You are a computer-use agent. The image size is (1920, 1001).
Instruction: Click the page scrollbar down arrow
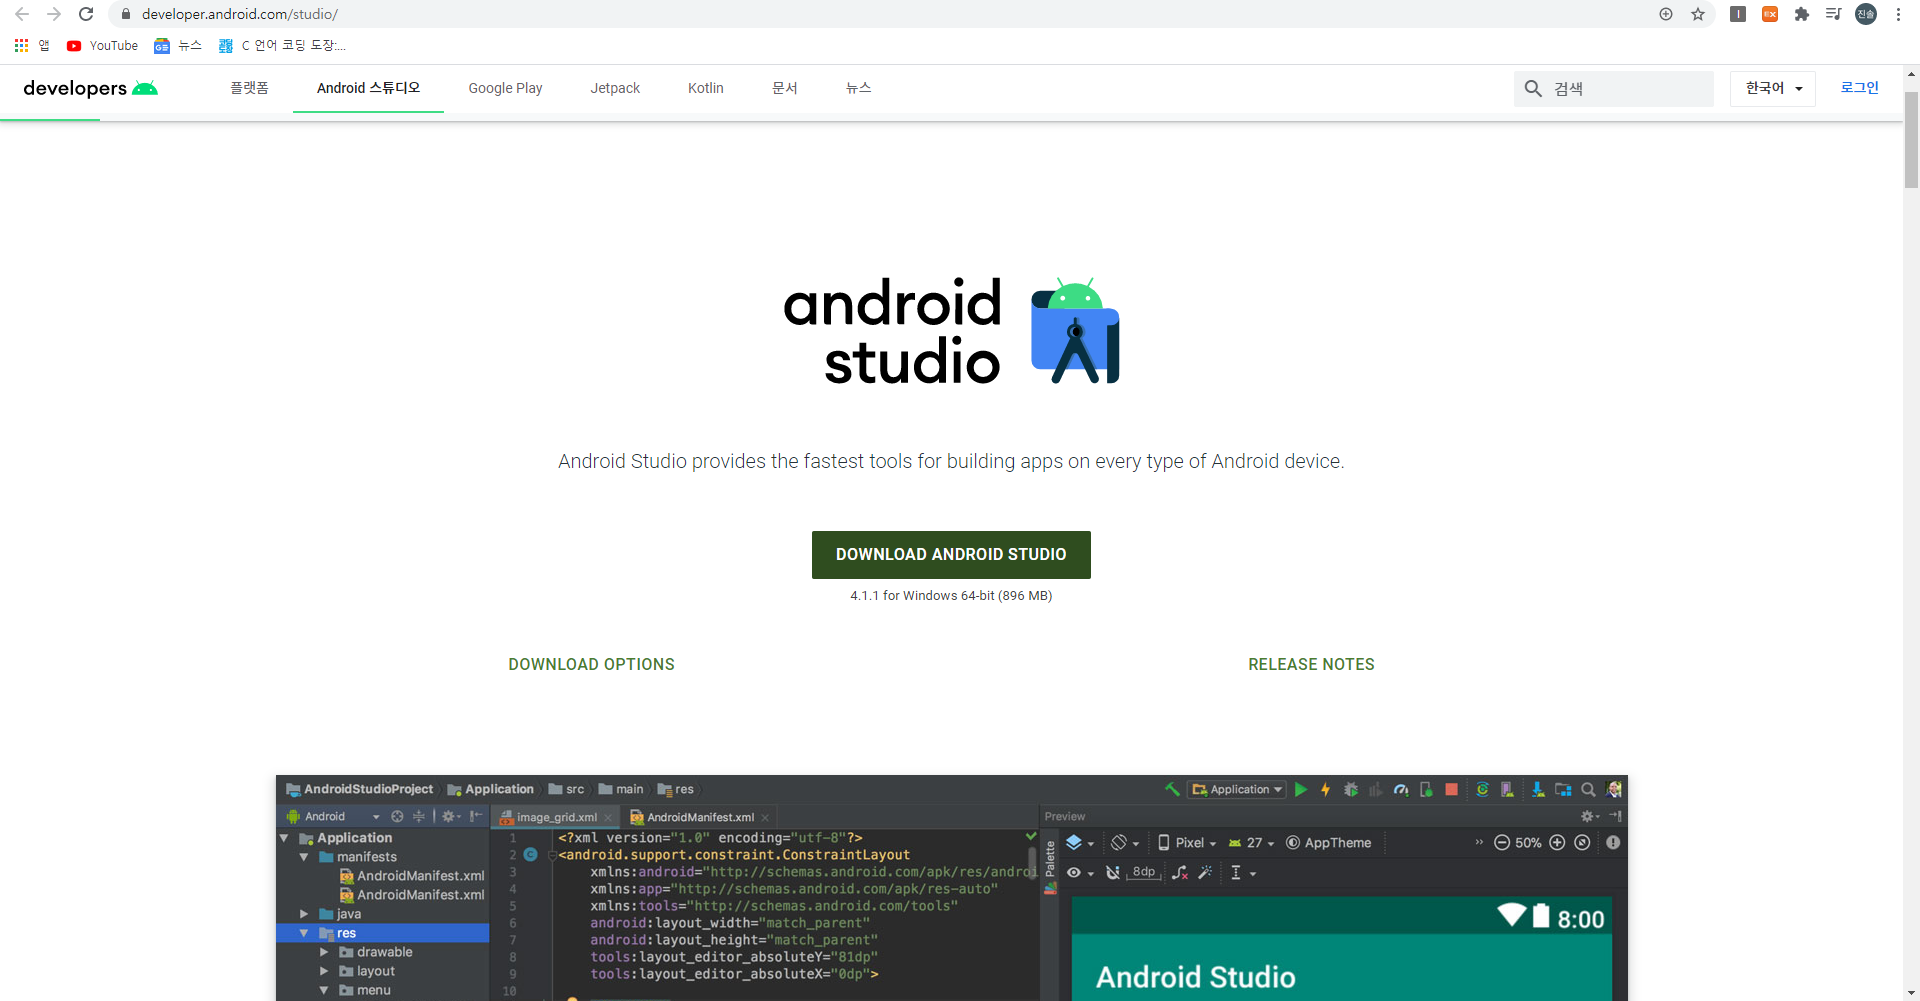pos(1911,993)
